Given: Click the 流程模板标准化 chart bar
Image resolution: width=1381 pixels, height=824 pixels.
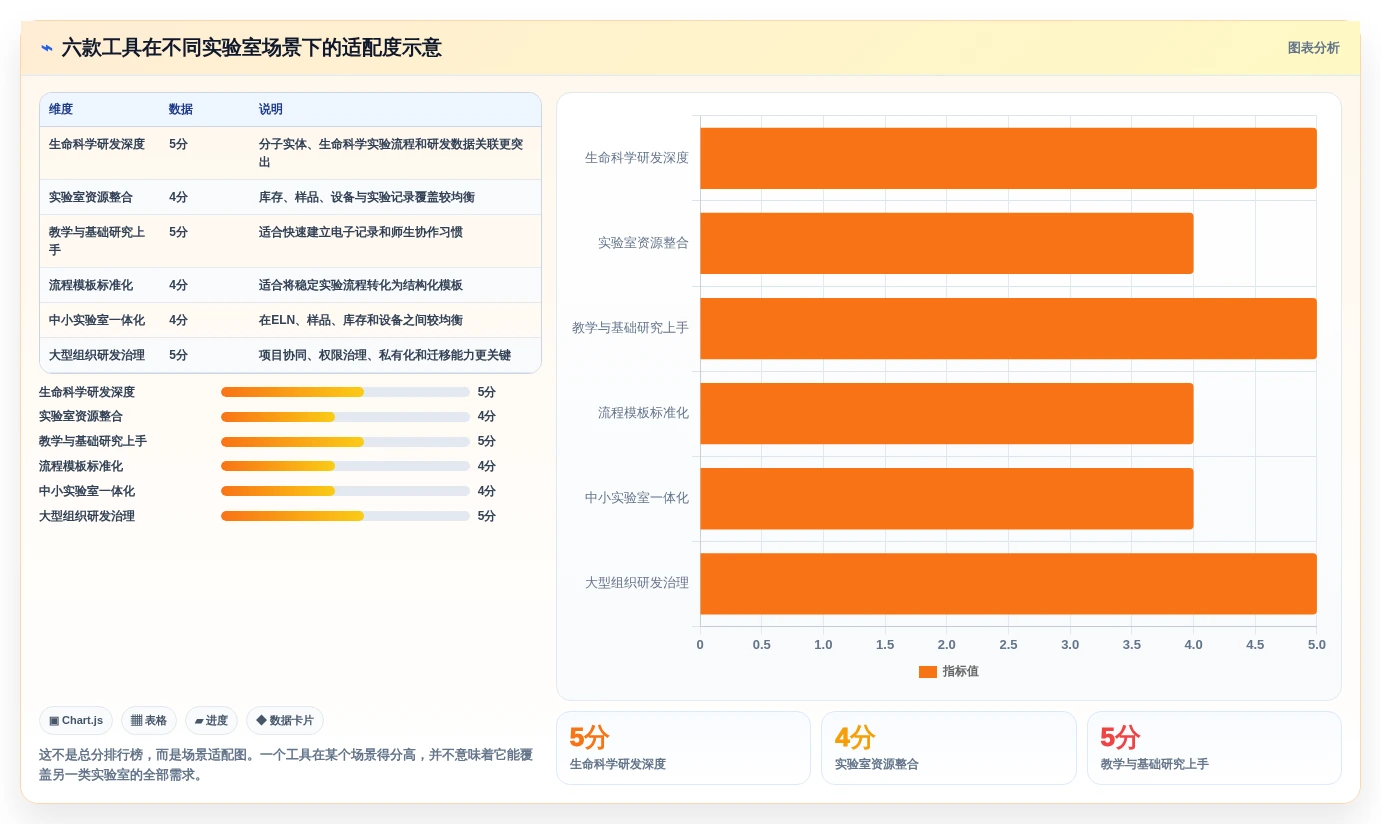Looking at the screenshot, I should tap(947, 413).
